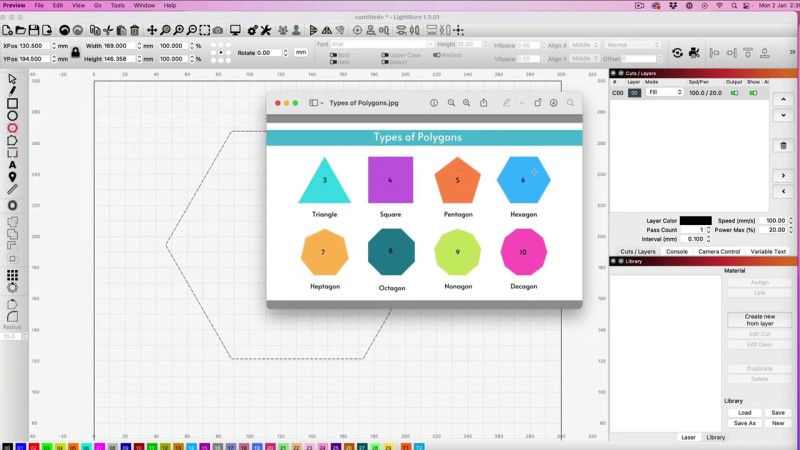Click the Load button in Library

(x=745, y=412)
